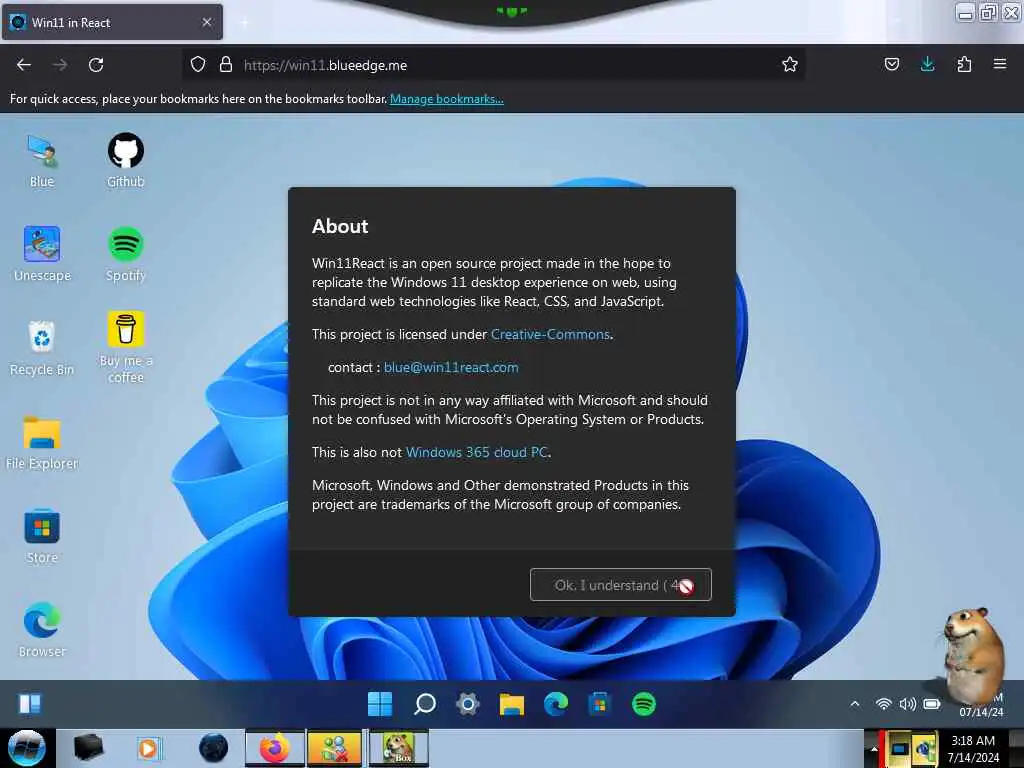Click the blue@win11react.com contact link

451,367
